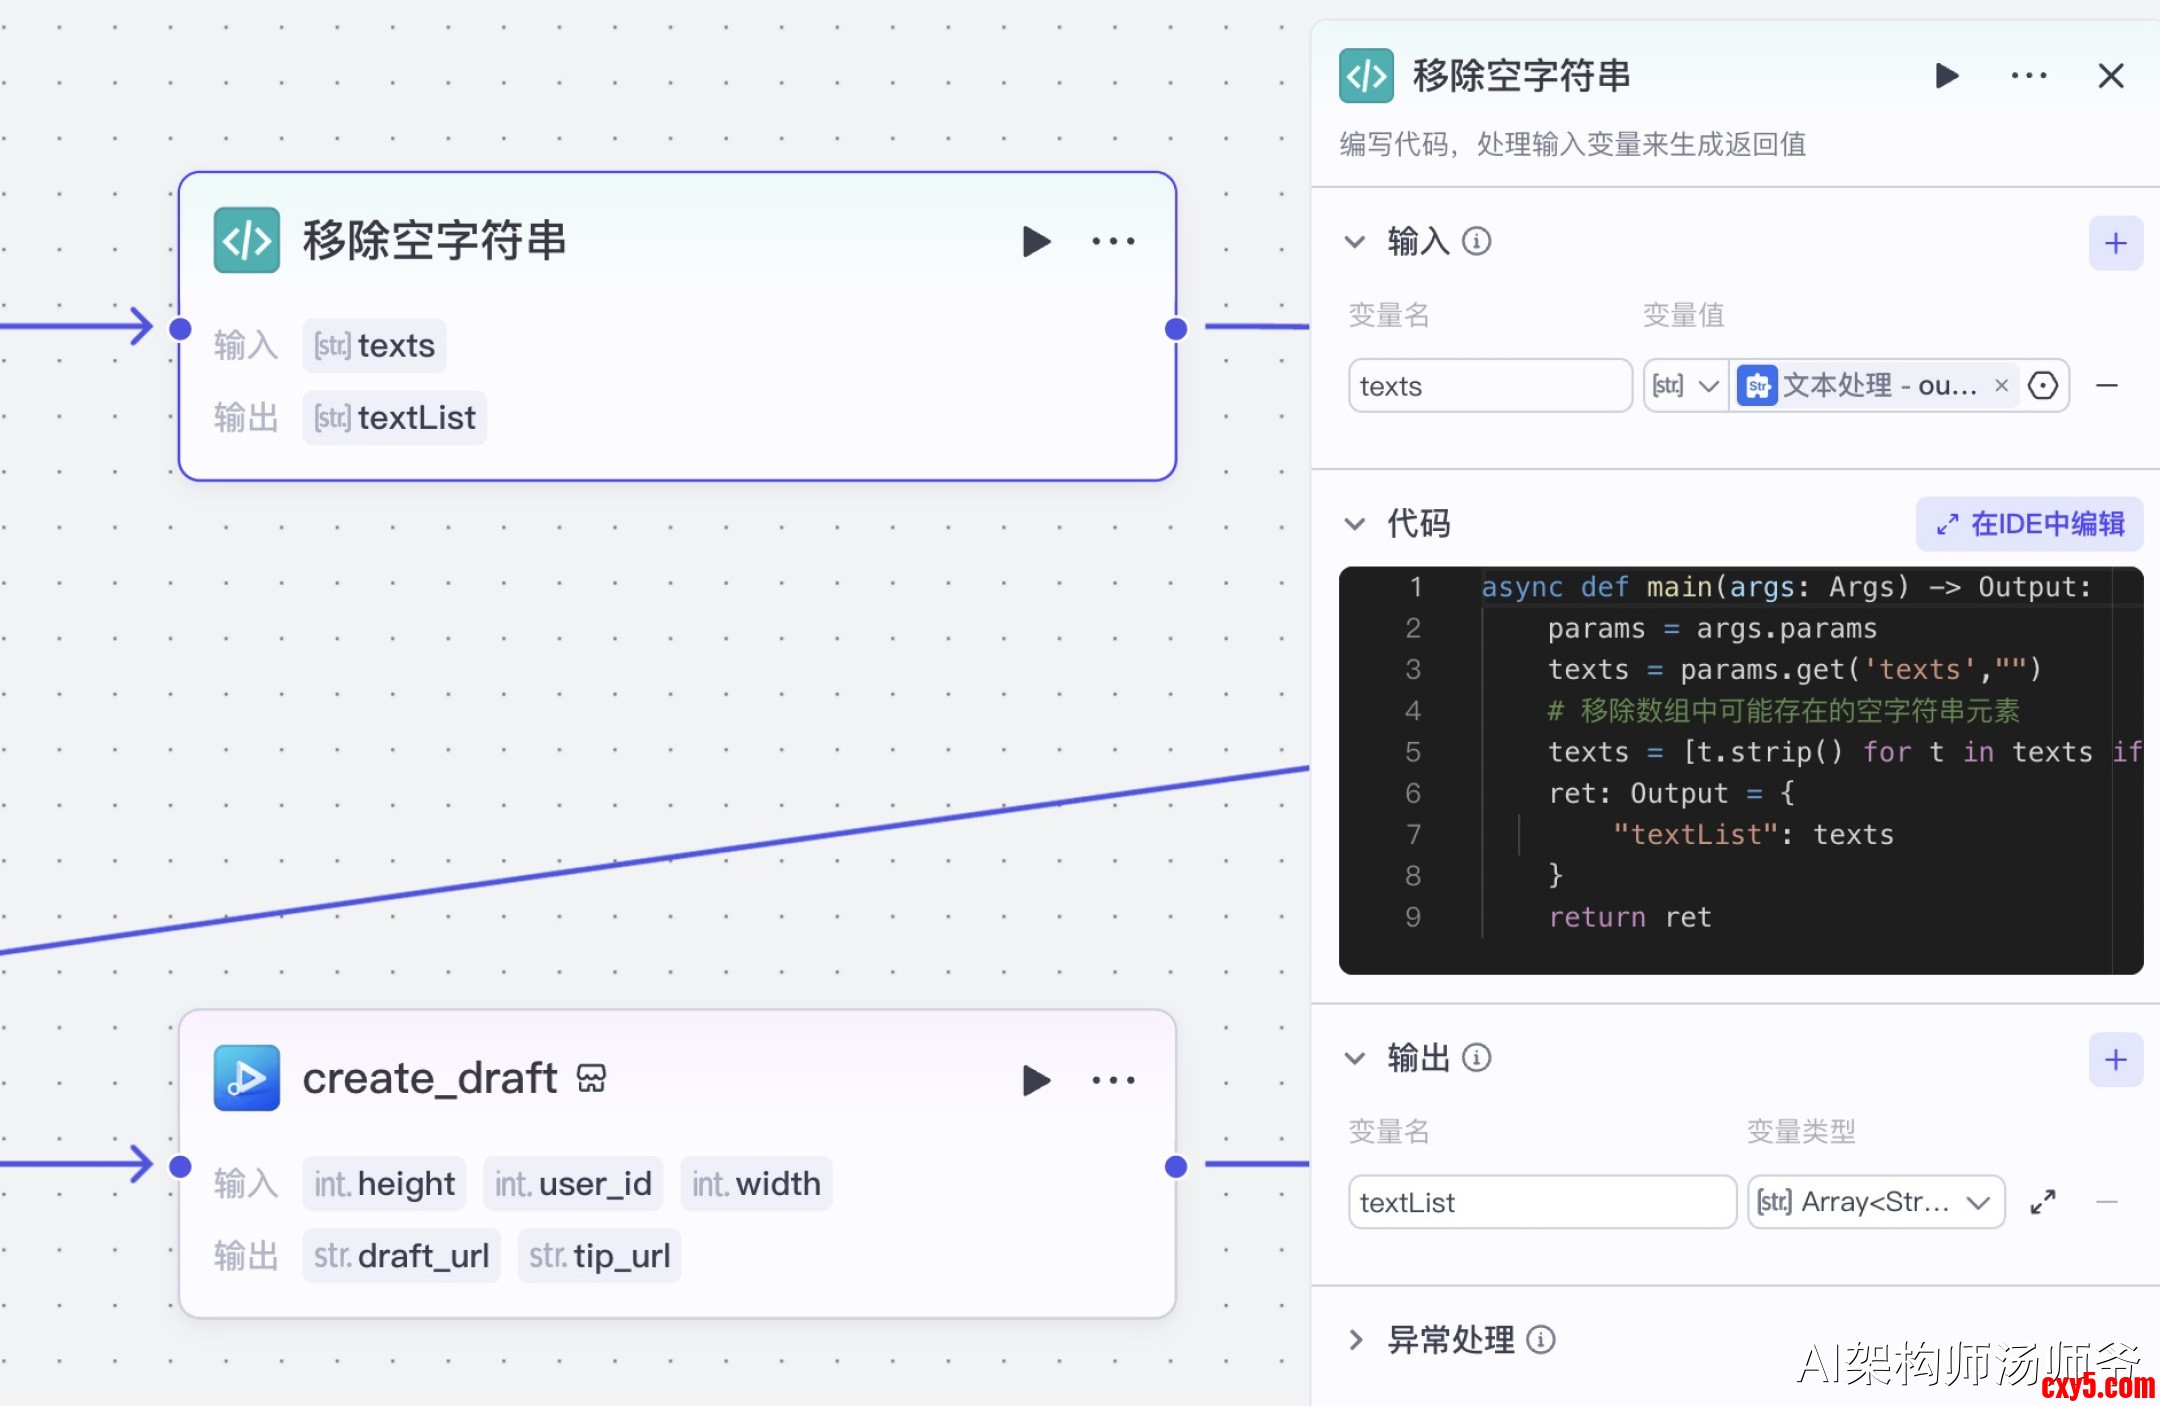
Task: Click the 在IDE中编辑 button
Action: tap(2029, 524)
